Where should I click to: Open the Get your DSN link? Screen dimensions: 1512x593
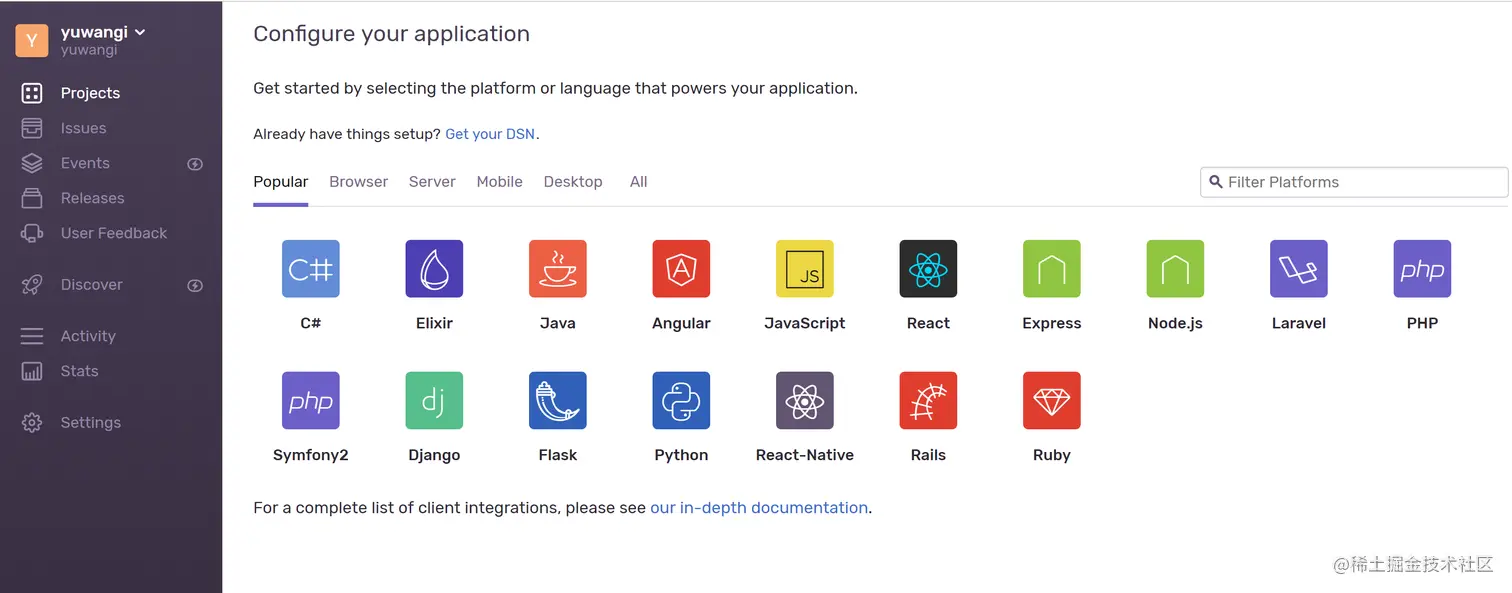tap(490, 134)
